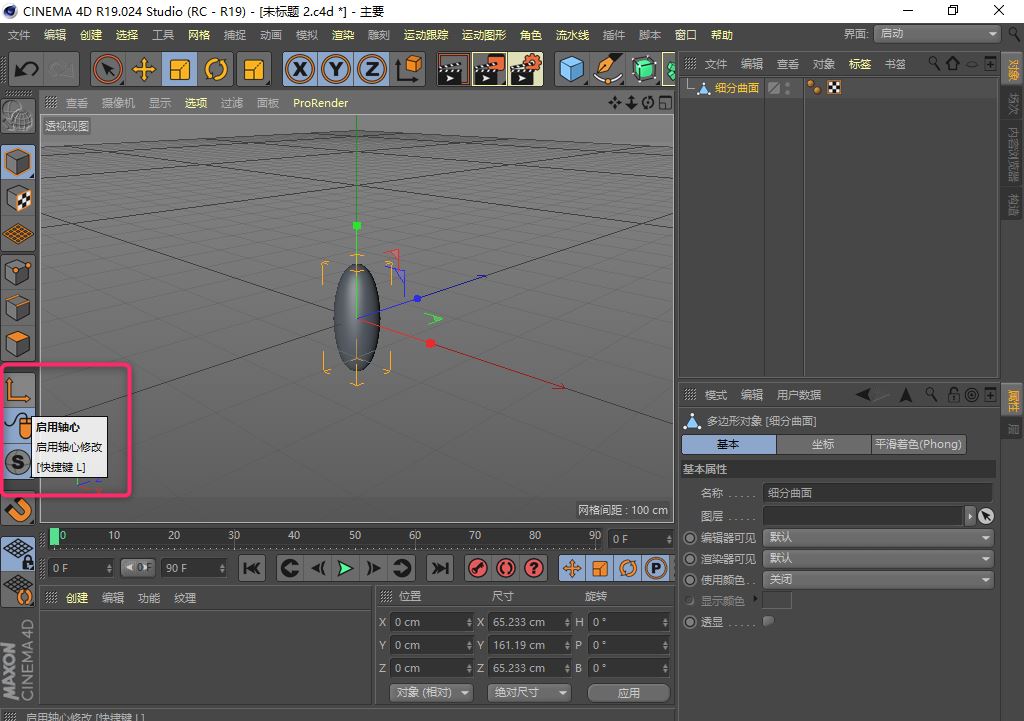1024x721 pixels.
Task: Pick the Rotate tool in the top toolbar
Action: pos(216,69)
